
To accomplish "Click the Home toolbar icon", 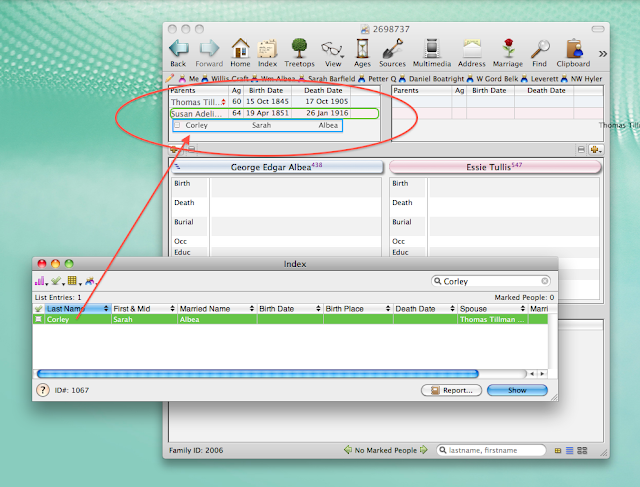I will pos(240,51).
